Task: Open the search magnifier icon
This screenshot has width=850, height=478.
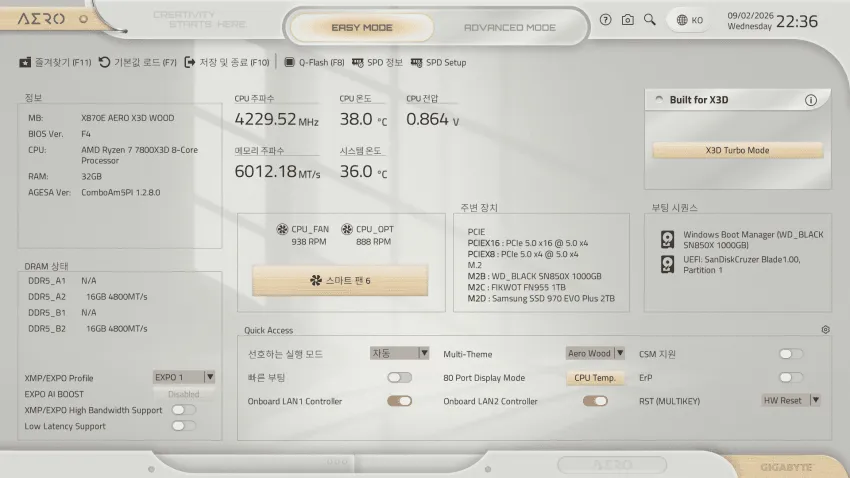Action: [x=649, y=20]
